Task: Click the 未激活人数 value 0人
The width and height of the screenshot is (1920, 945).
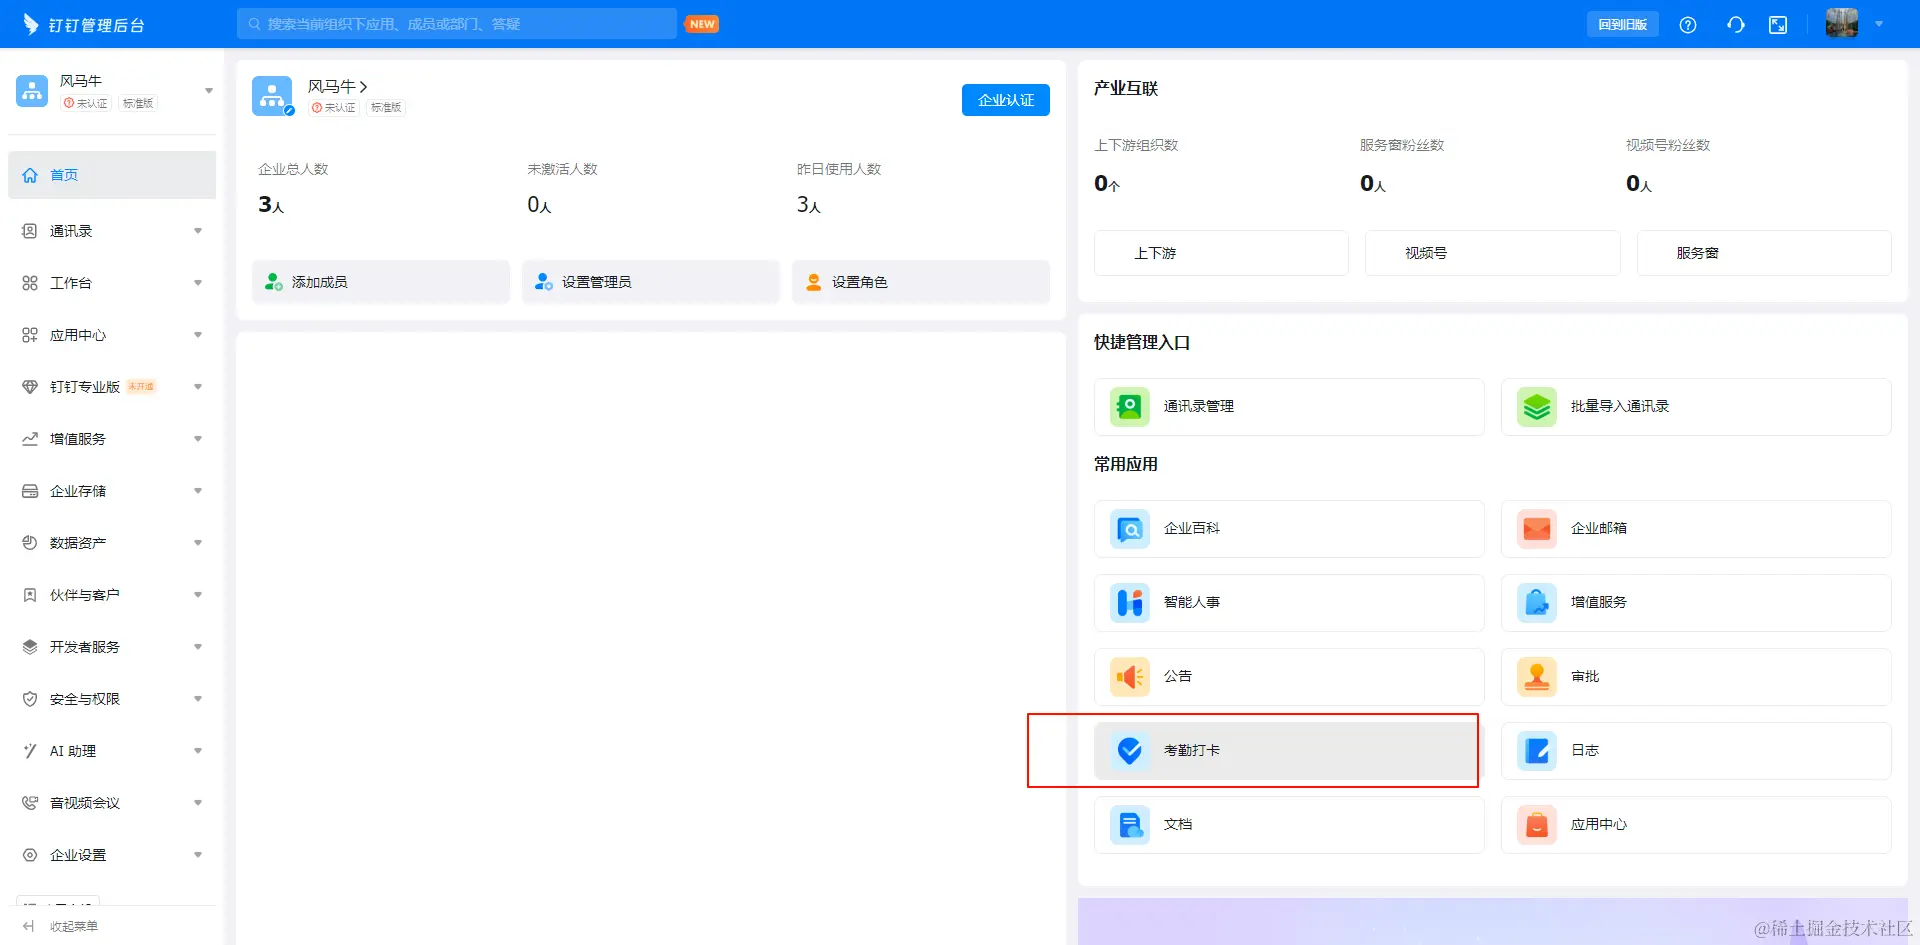Action: point(540,205)
